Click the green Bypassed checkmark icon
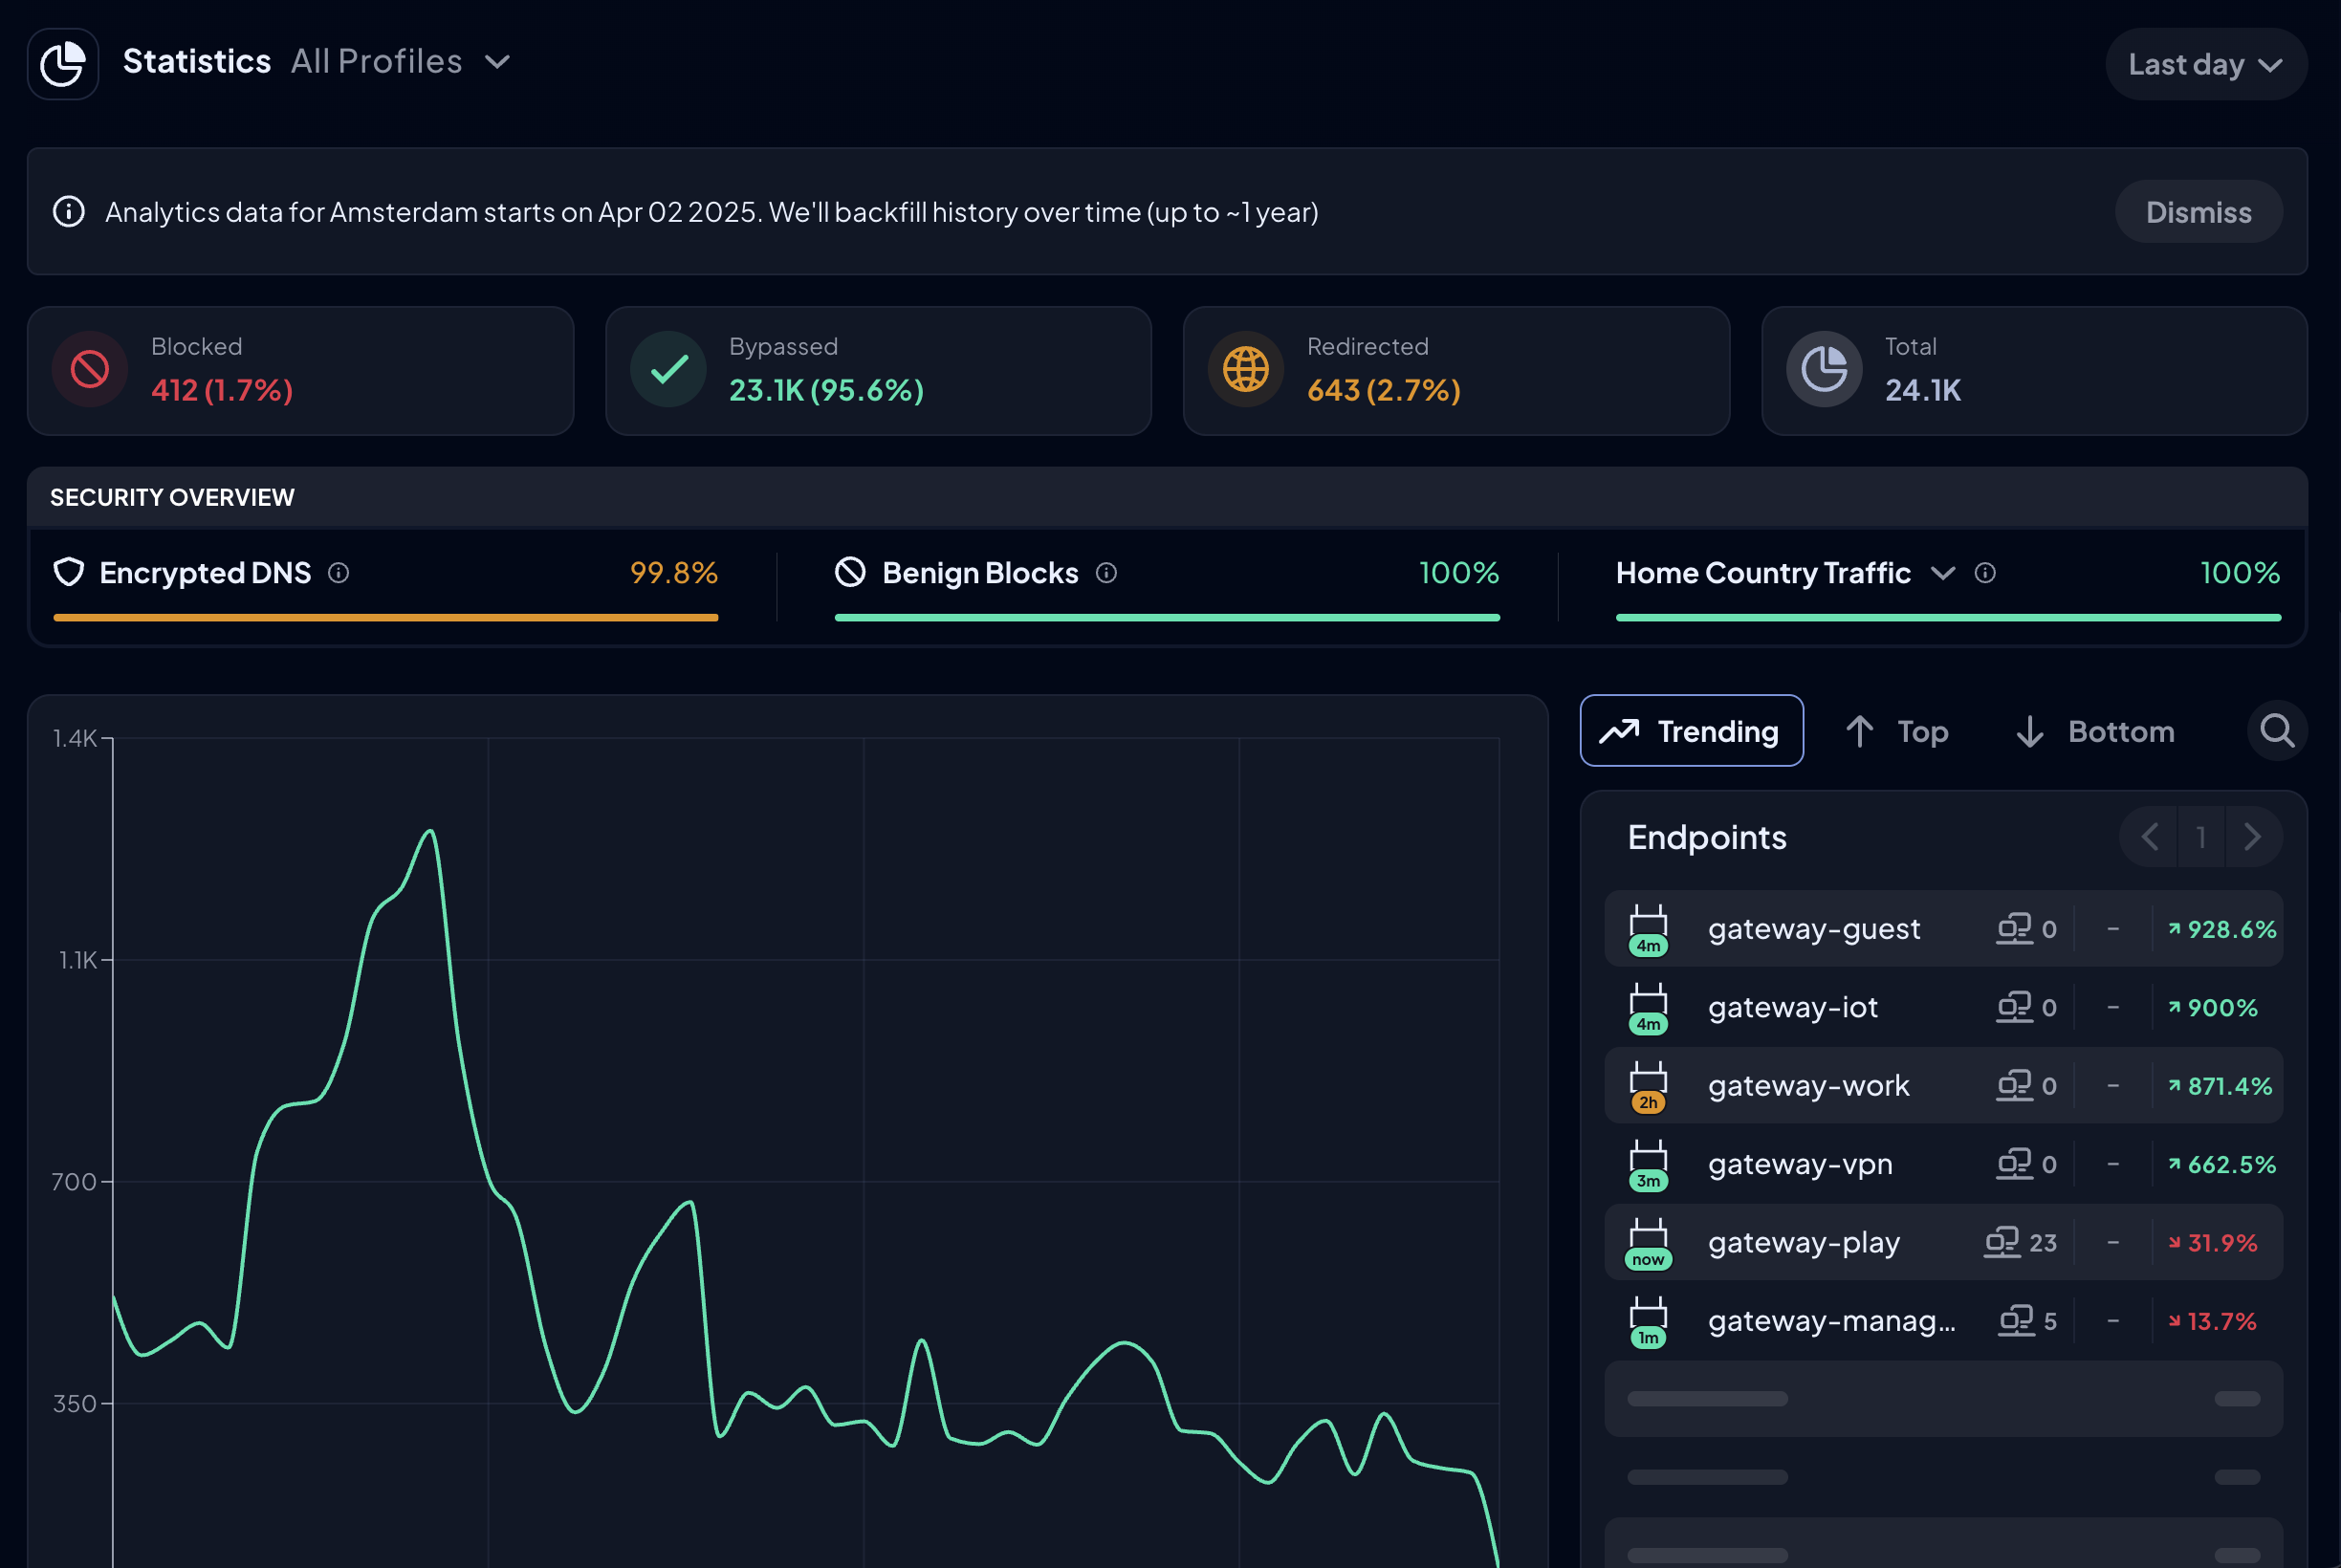The height and width of the screenshot is (1568, 2341). (x=668, y=370)
